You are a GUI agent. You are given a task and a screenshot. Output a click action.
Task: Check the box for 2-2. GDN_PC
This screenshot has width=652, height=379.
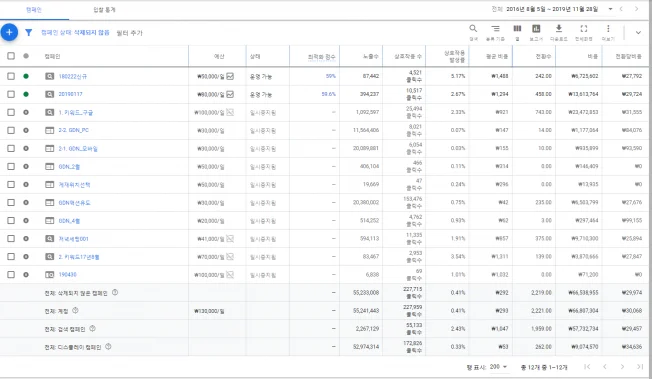tap(11, 130)
